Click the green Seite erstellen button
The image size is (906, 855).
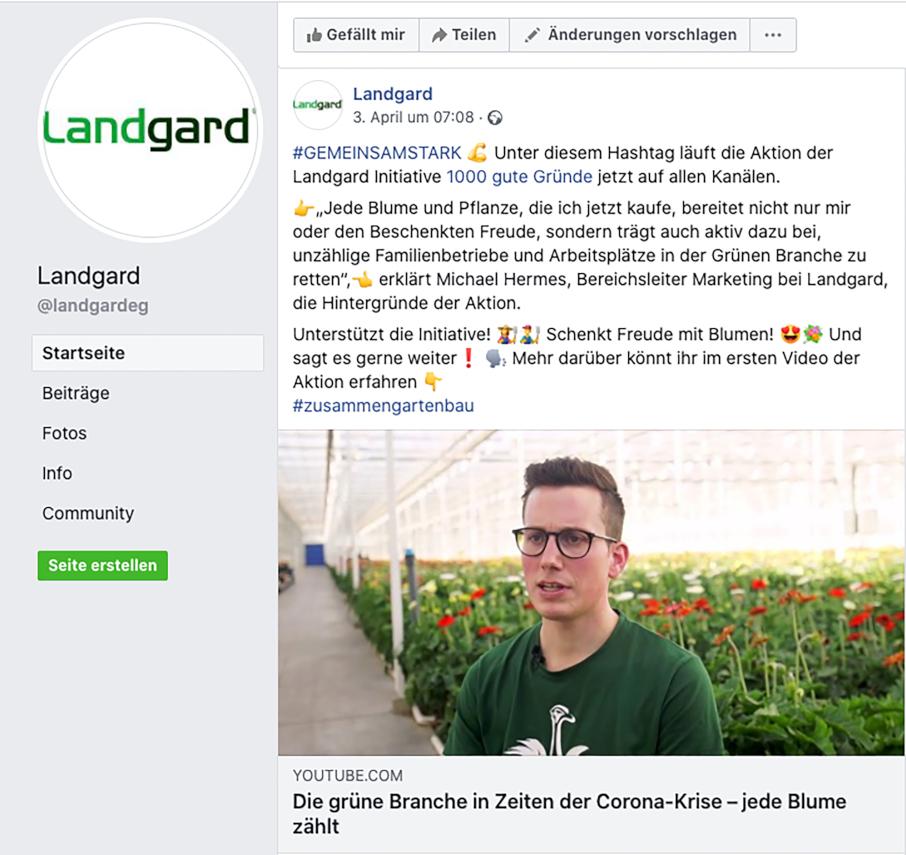pos(103,566)
